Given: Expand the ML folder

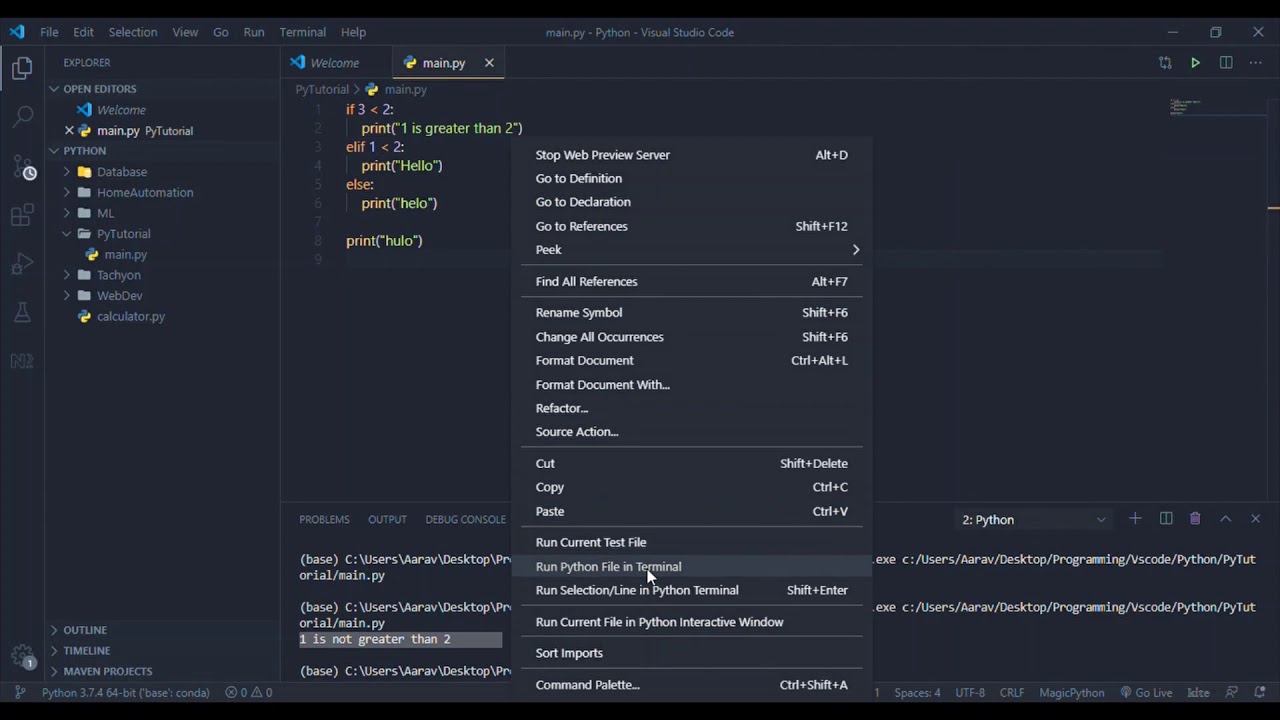Looking at the screenshot, I should (x=105, y=213).
